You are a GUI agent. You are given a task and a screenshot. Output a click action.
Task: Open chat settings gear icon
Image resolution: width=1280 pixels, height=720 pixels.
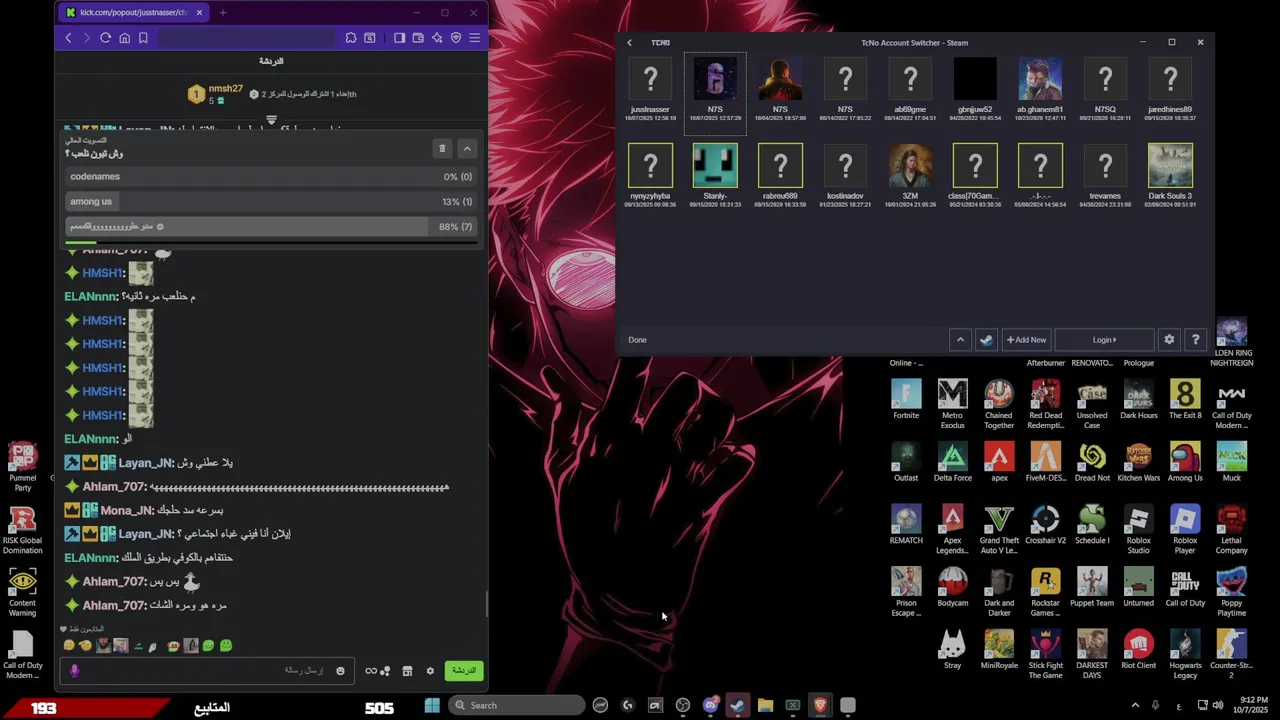click(430, 671)
